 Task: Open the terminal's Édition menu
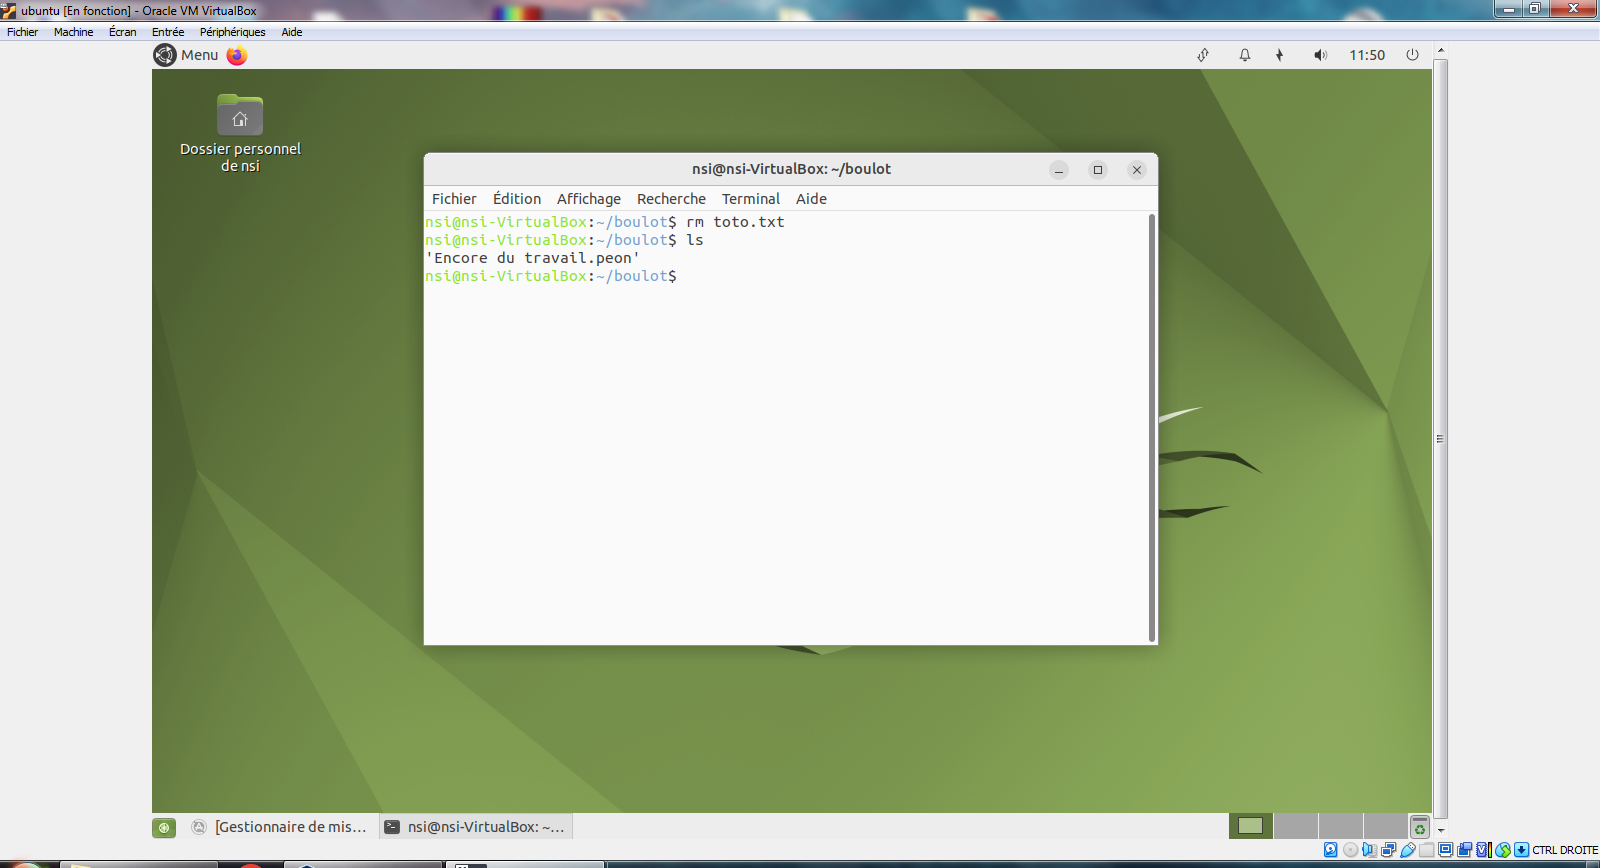point(516,199)
